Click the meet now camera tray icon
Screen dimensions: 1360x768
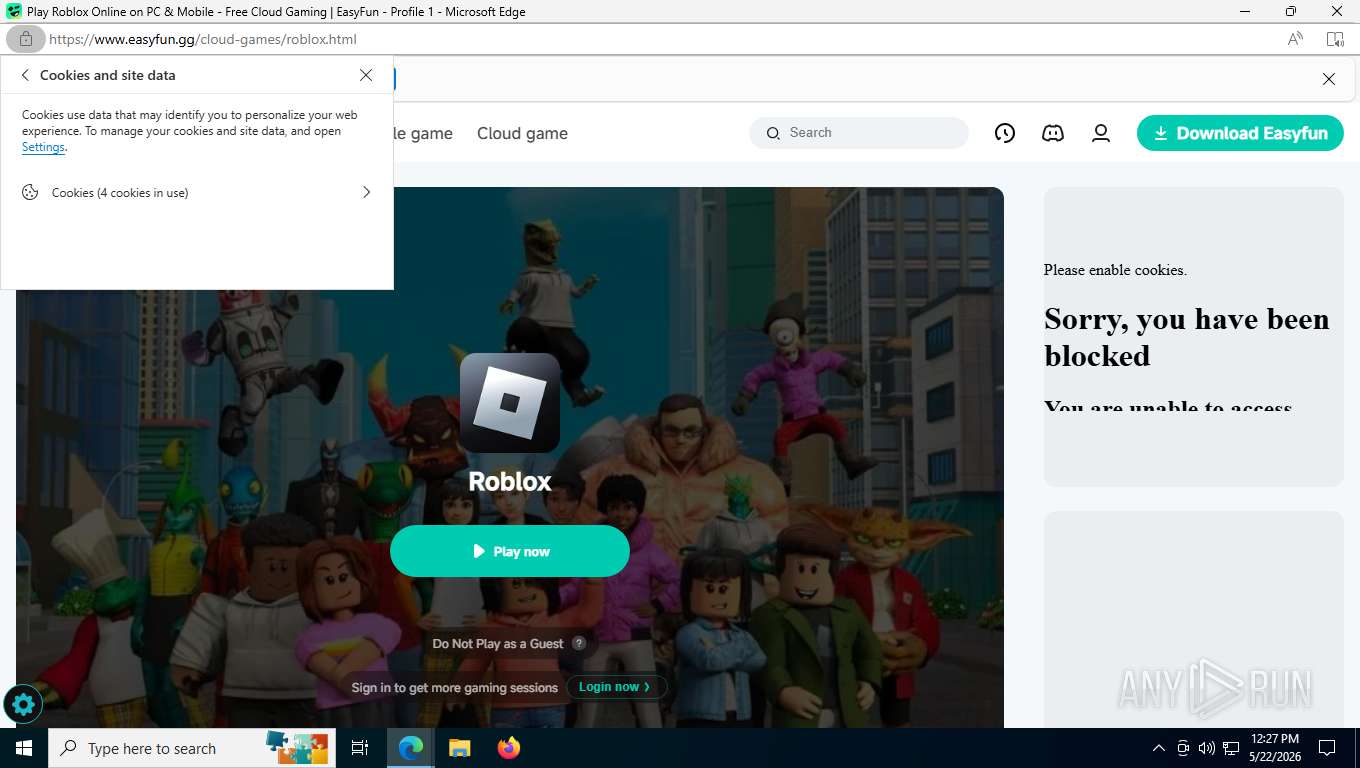(1183, 748)
